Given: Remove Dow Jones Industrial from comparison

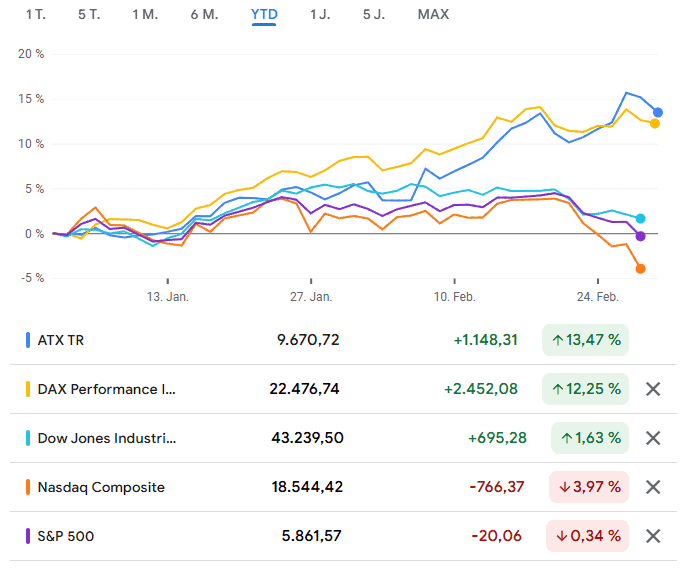Looking at the screenshot, I should [x=653, y=438].
